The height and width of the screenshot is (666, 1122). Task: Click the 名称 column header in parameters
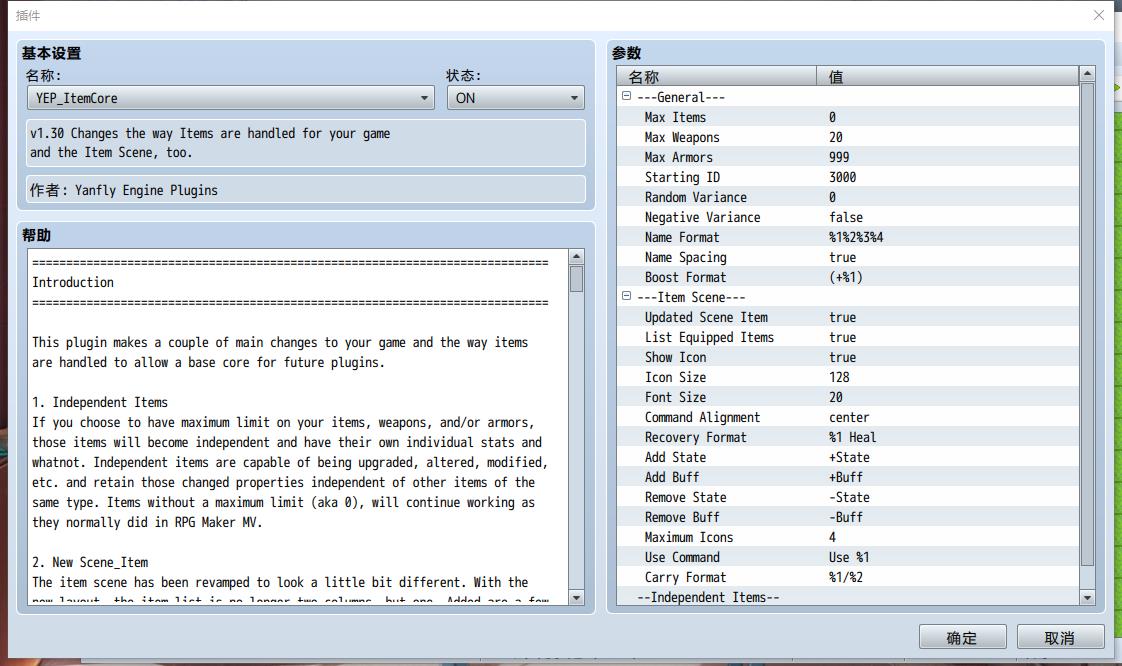[716, 77]
